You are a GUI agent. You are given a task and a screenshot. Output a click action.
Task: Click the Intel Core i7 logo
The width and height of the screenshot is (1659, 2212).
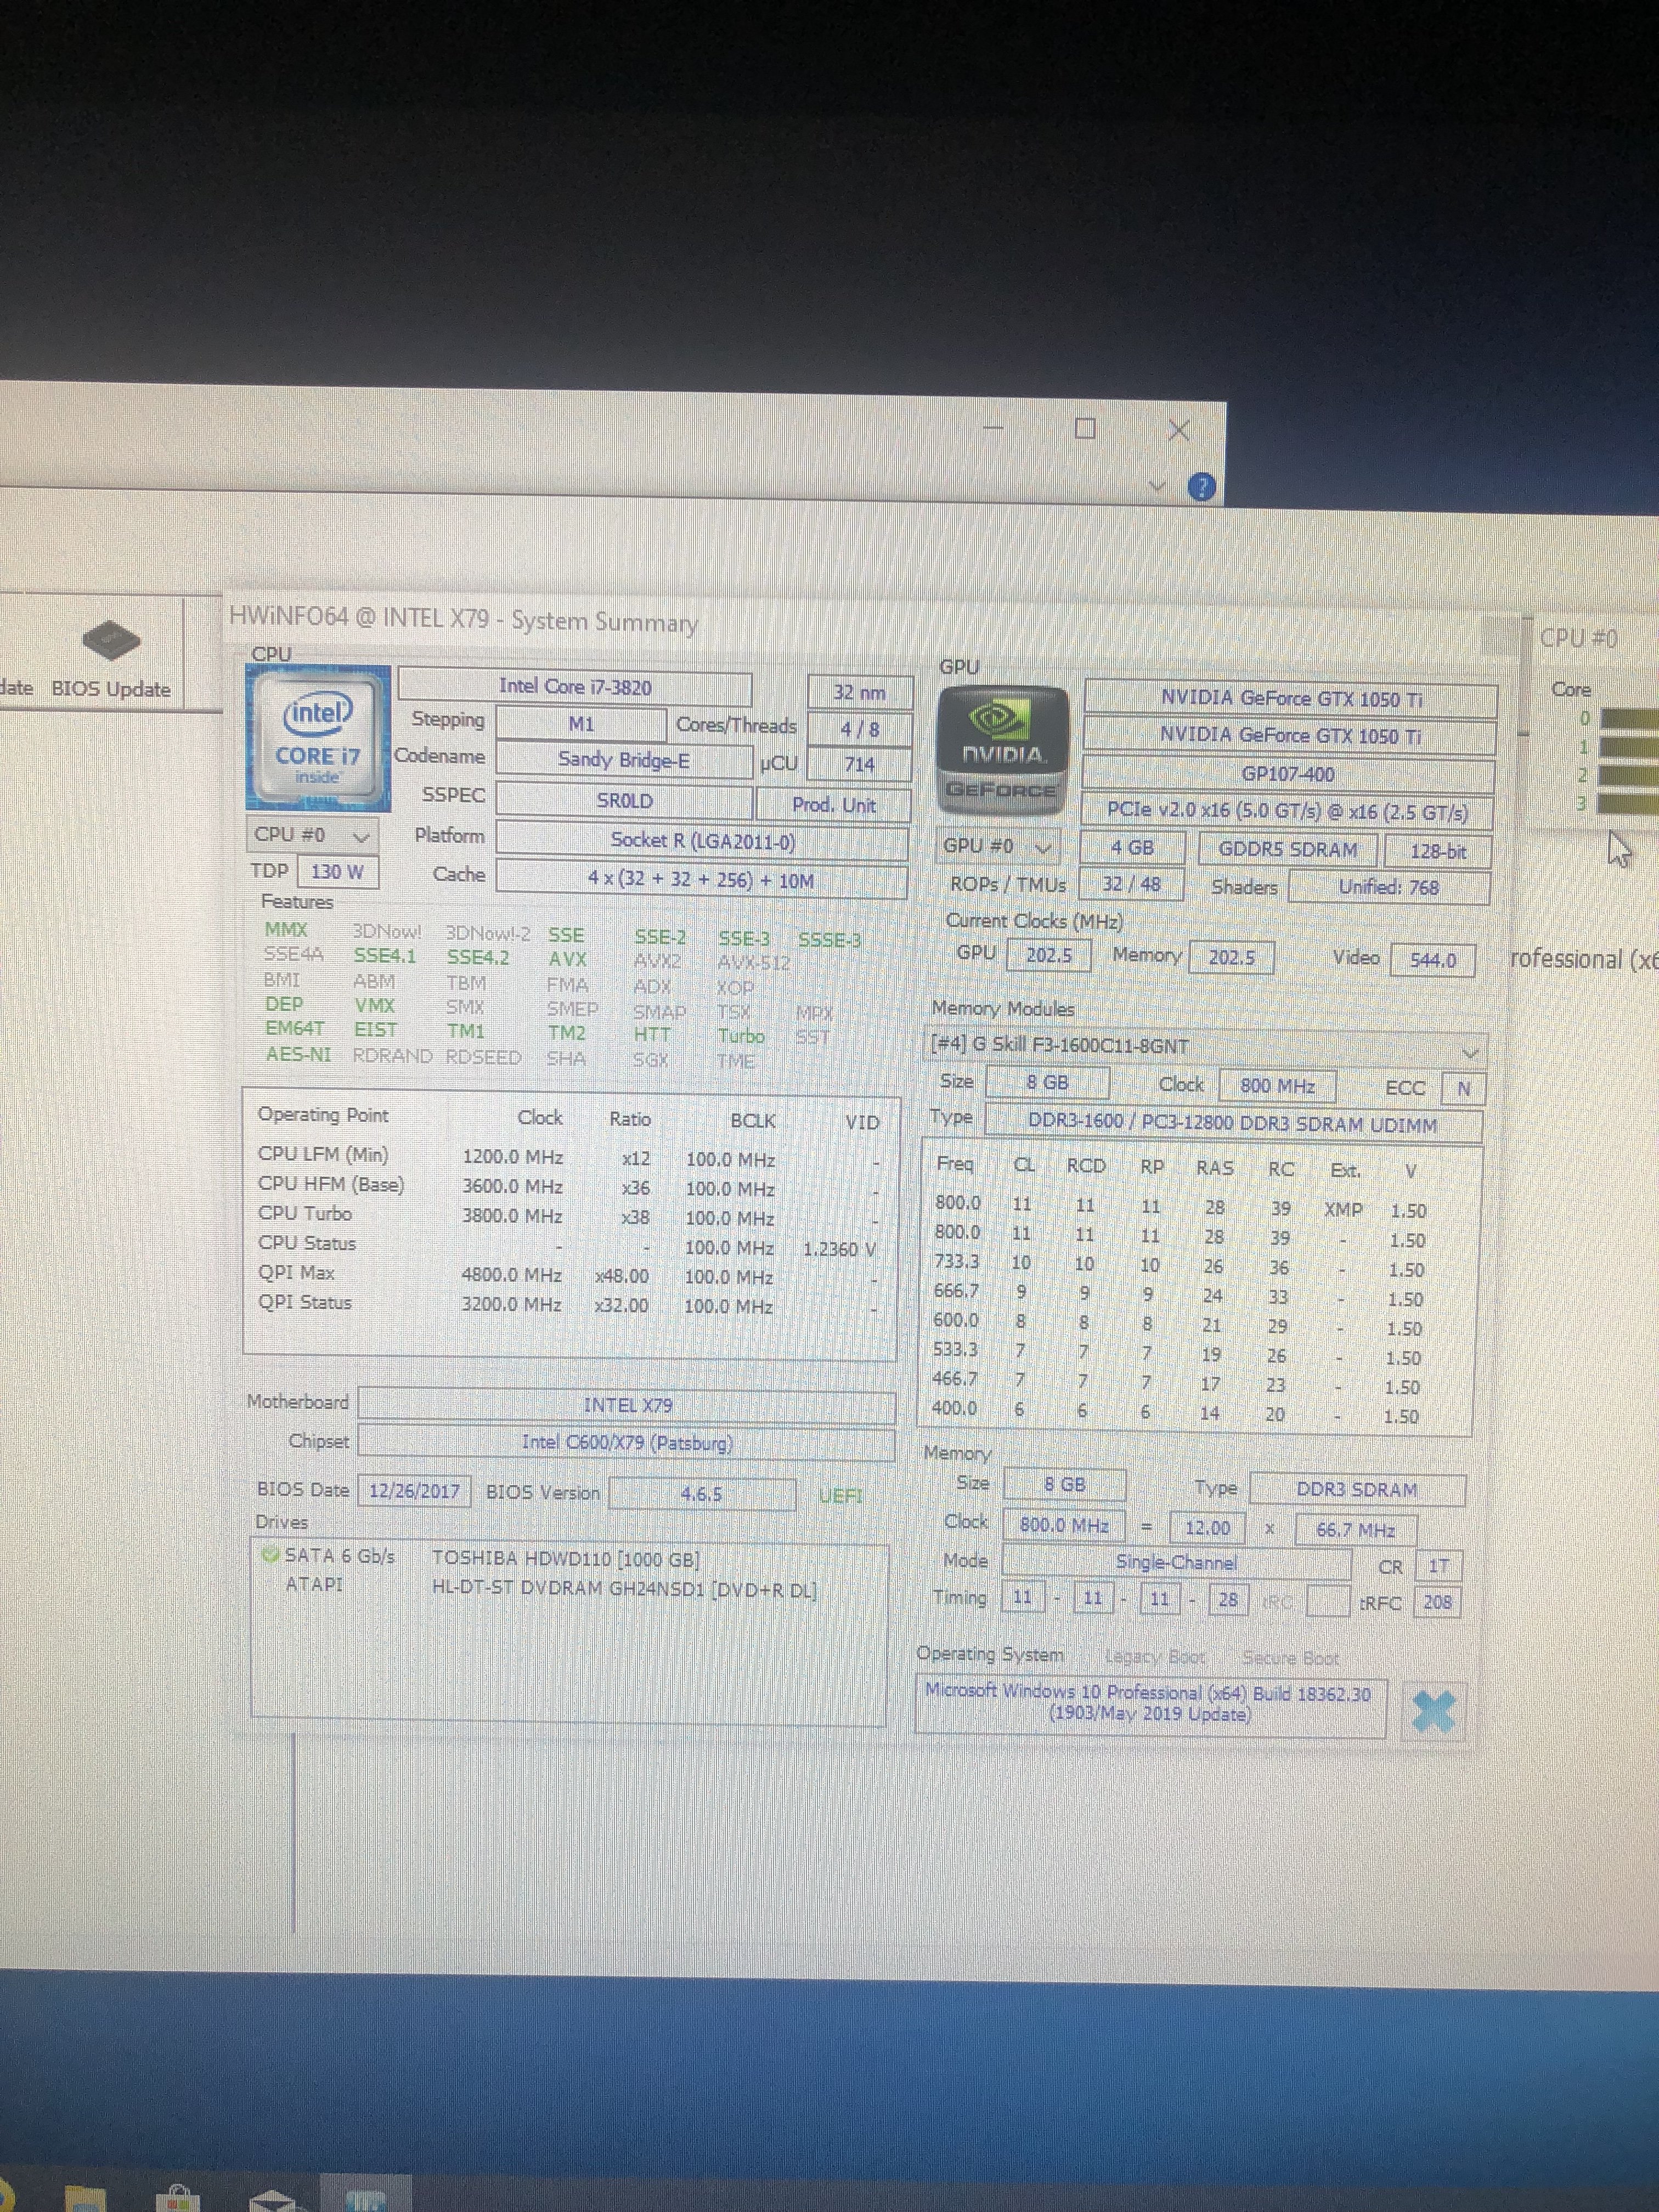[317, 738]
